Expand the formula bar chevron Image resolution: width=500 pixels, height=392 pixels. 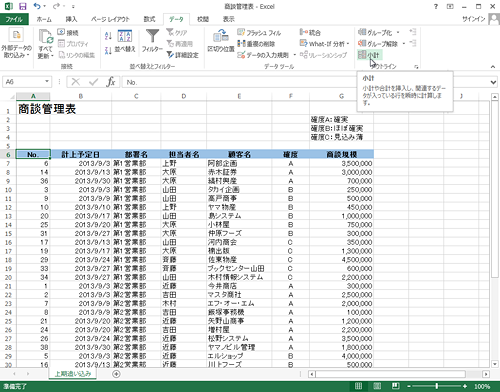click(x=493, y=82)
